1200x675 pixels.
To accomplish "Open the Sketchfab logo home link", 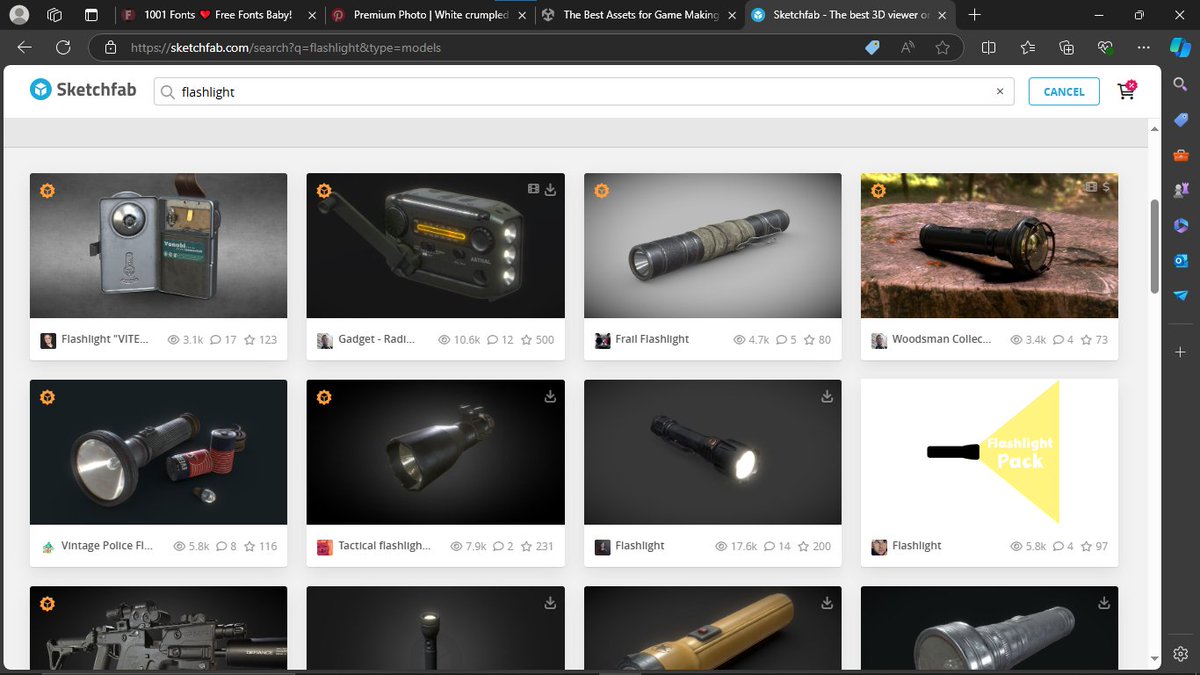I will pyautogui.click(x=82, y=91).
